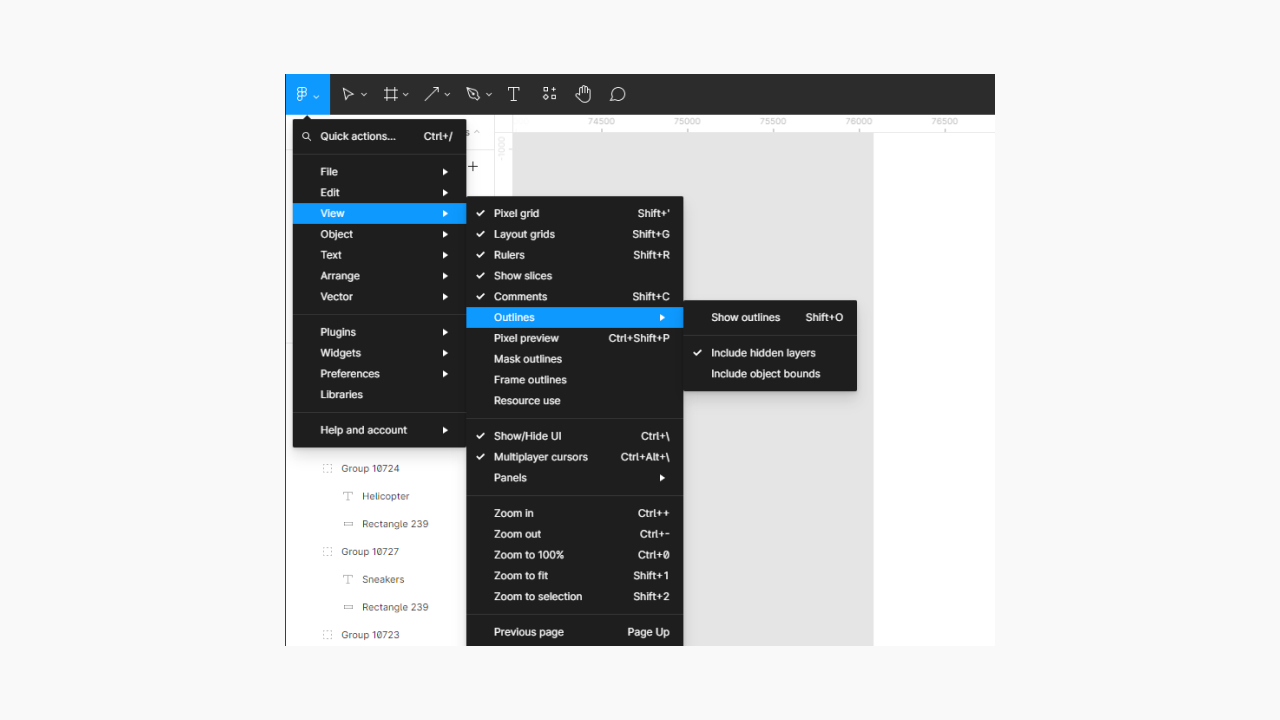
Task: Activate the Hand tool
Action: click(584, 93)
